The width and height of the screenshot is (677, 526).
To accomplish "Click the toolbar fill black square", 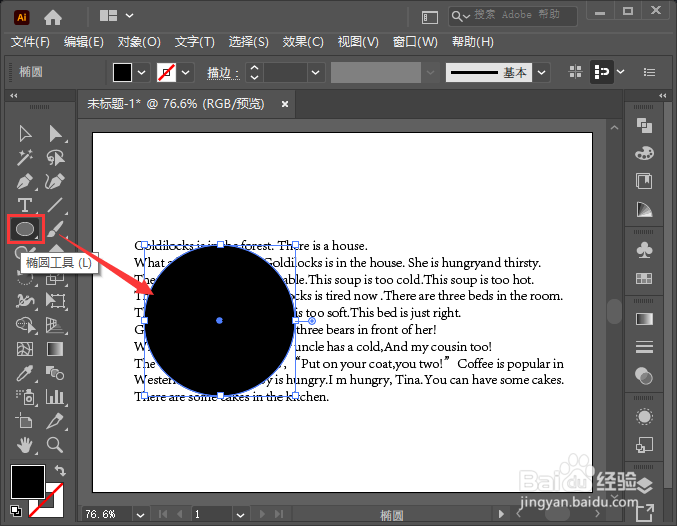I will click(28, 482).
